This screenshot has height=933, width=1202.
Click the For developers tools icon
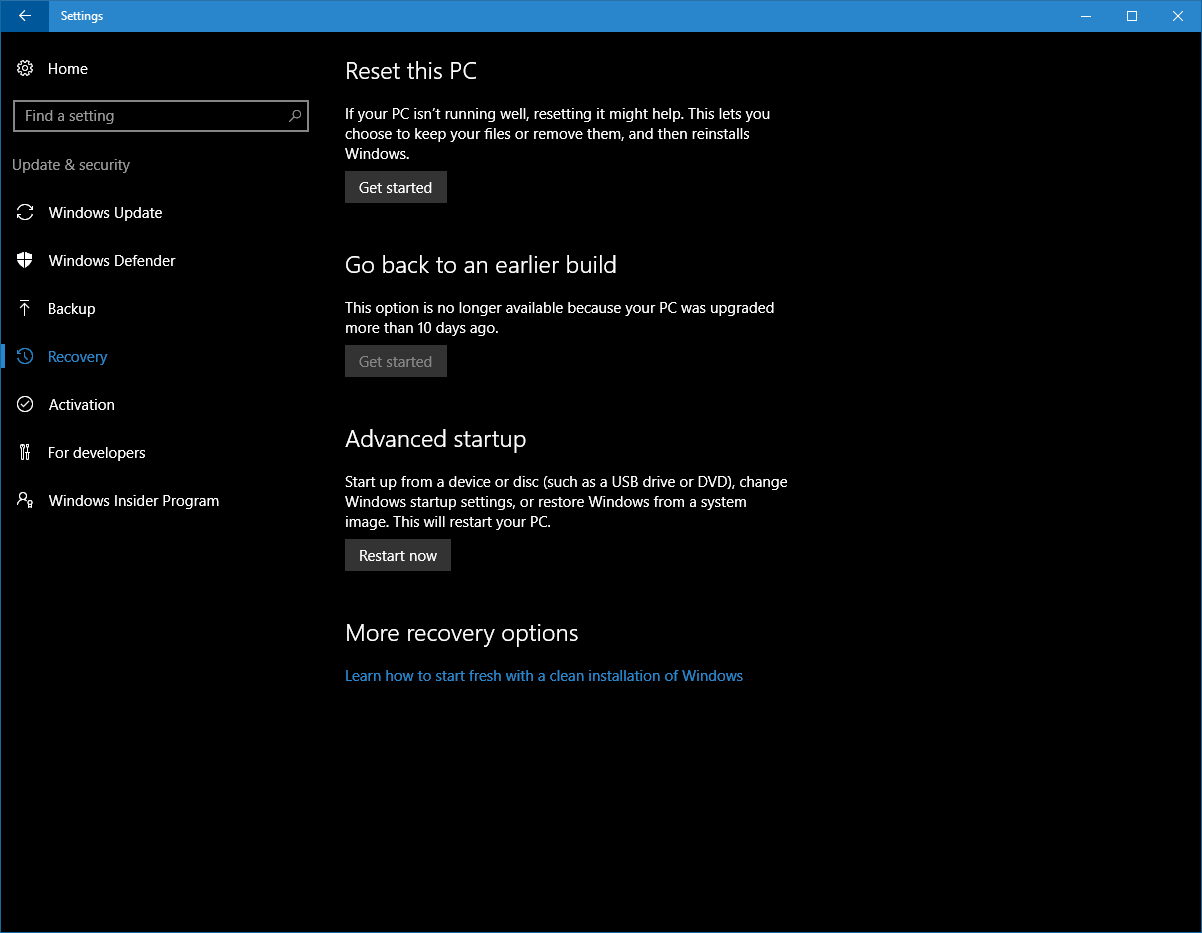(25, 452)
